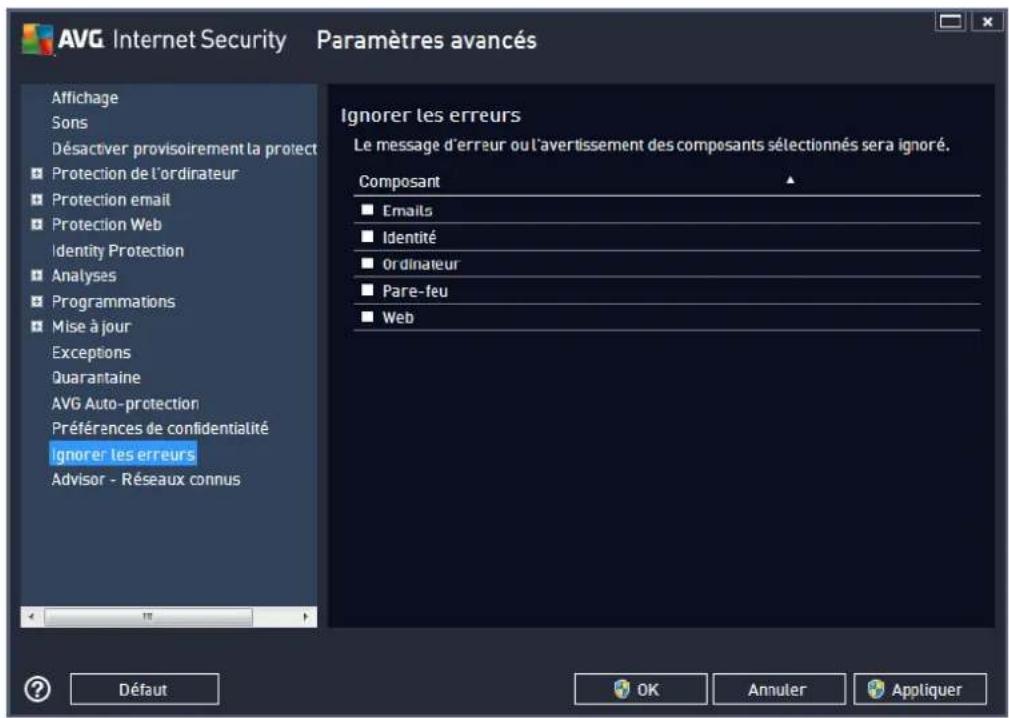Select Désactiver provisoirement la protection
Image resolution: width=1009 pixels, height=718 pixels.
pos(184,149)
